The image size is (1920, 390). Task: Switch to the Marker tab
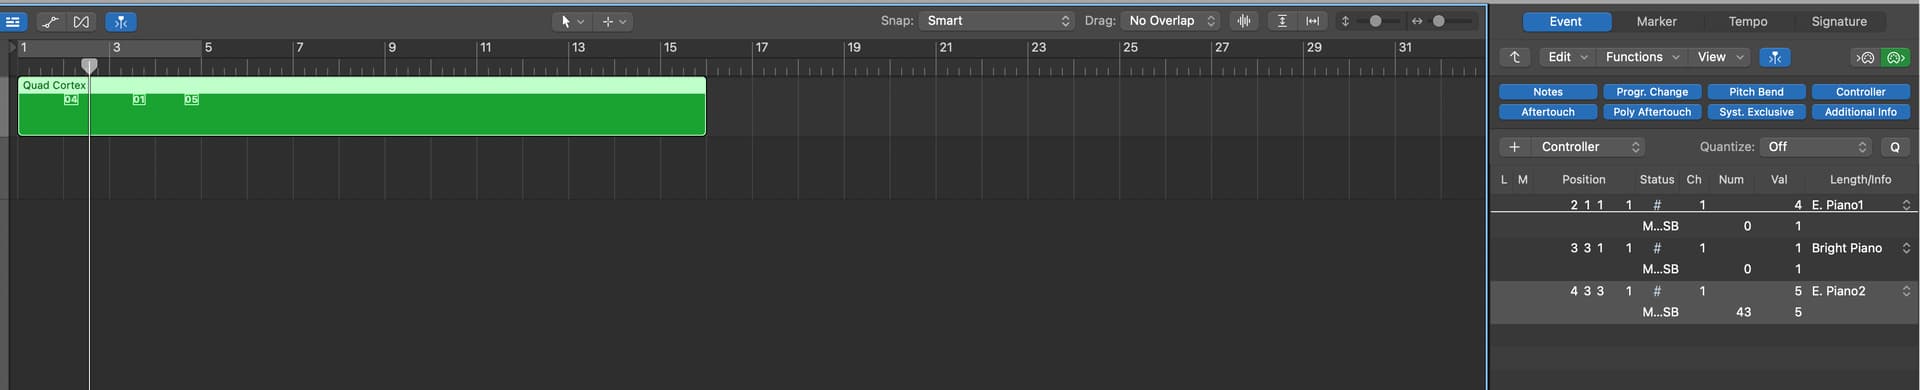tap(1657, 21)
